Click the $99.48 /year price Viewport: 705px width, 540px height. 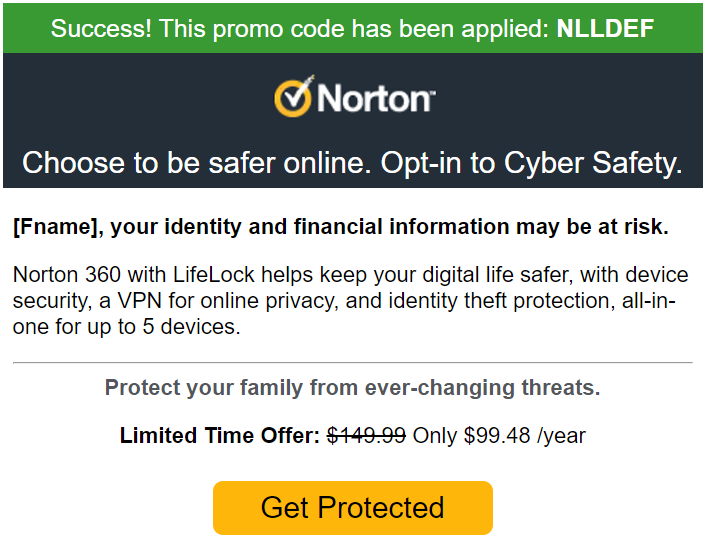525,436
